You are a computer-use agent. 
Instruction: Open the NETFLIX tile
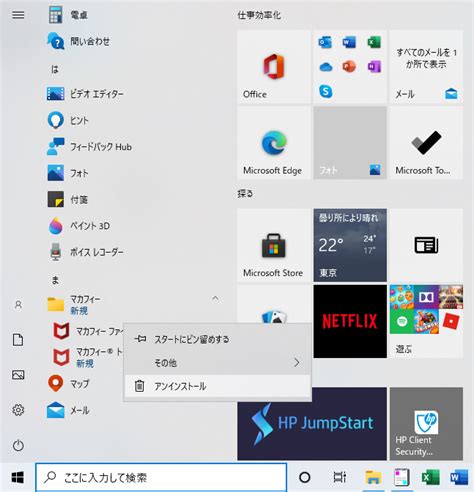(x=350, y=321)
